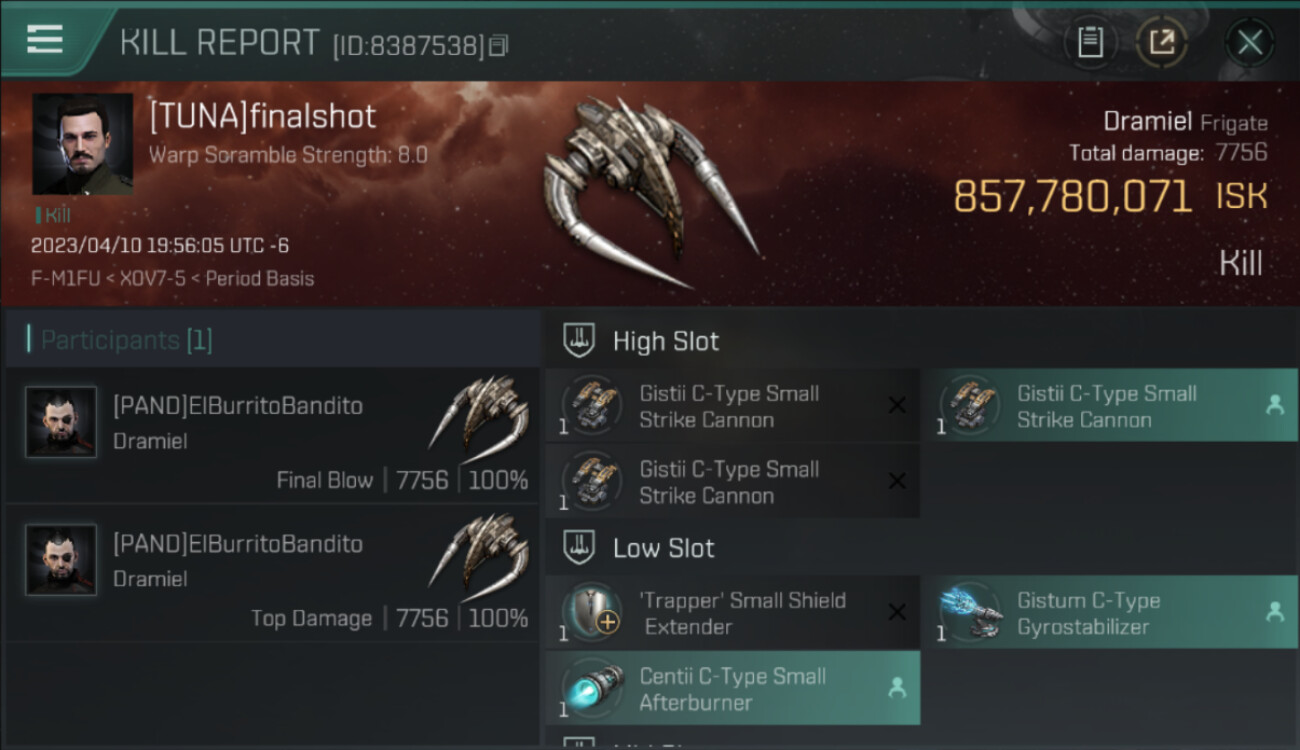
Task: Select Gistum C-Type Gyrostabilizer module
Action: (x=1109, y=613)
